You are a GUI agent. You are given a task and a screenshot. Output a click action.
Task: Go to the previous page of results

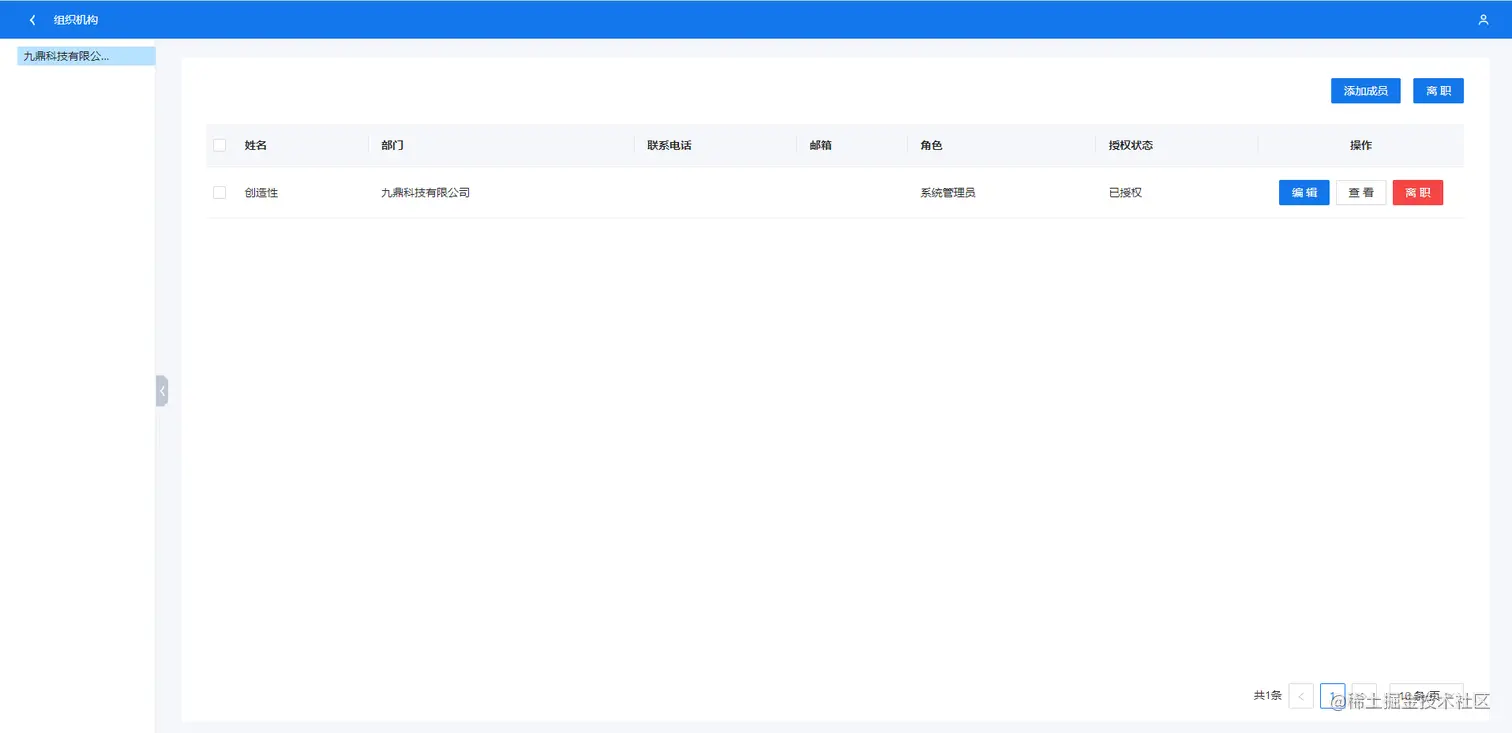click(1301, 696)
